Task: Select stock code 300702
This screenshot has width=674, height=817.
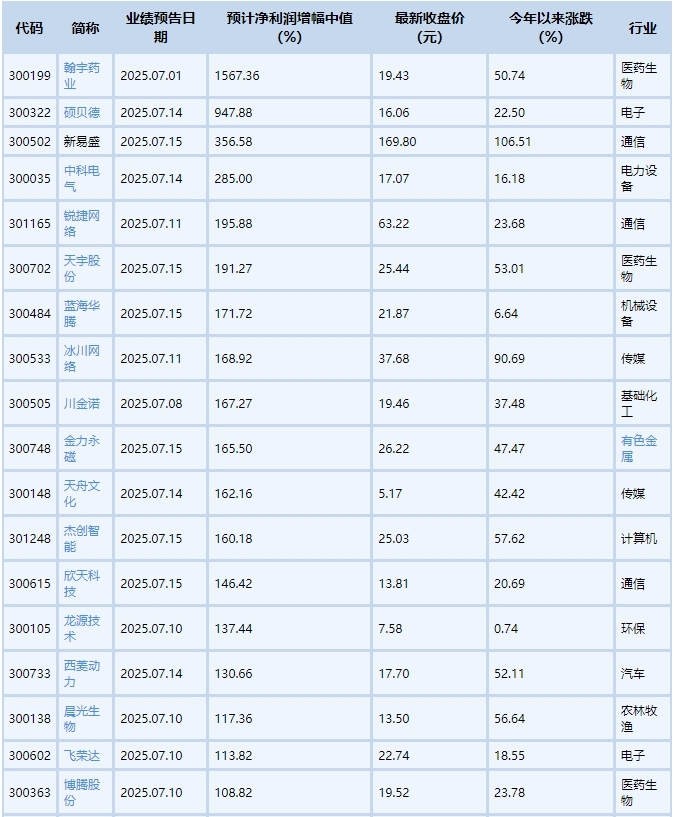Action: [30, 268]
